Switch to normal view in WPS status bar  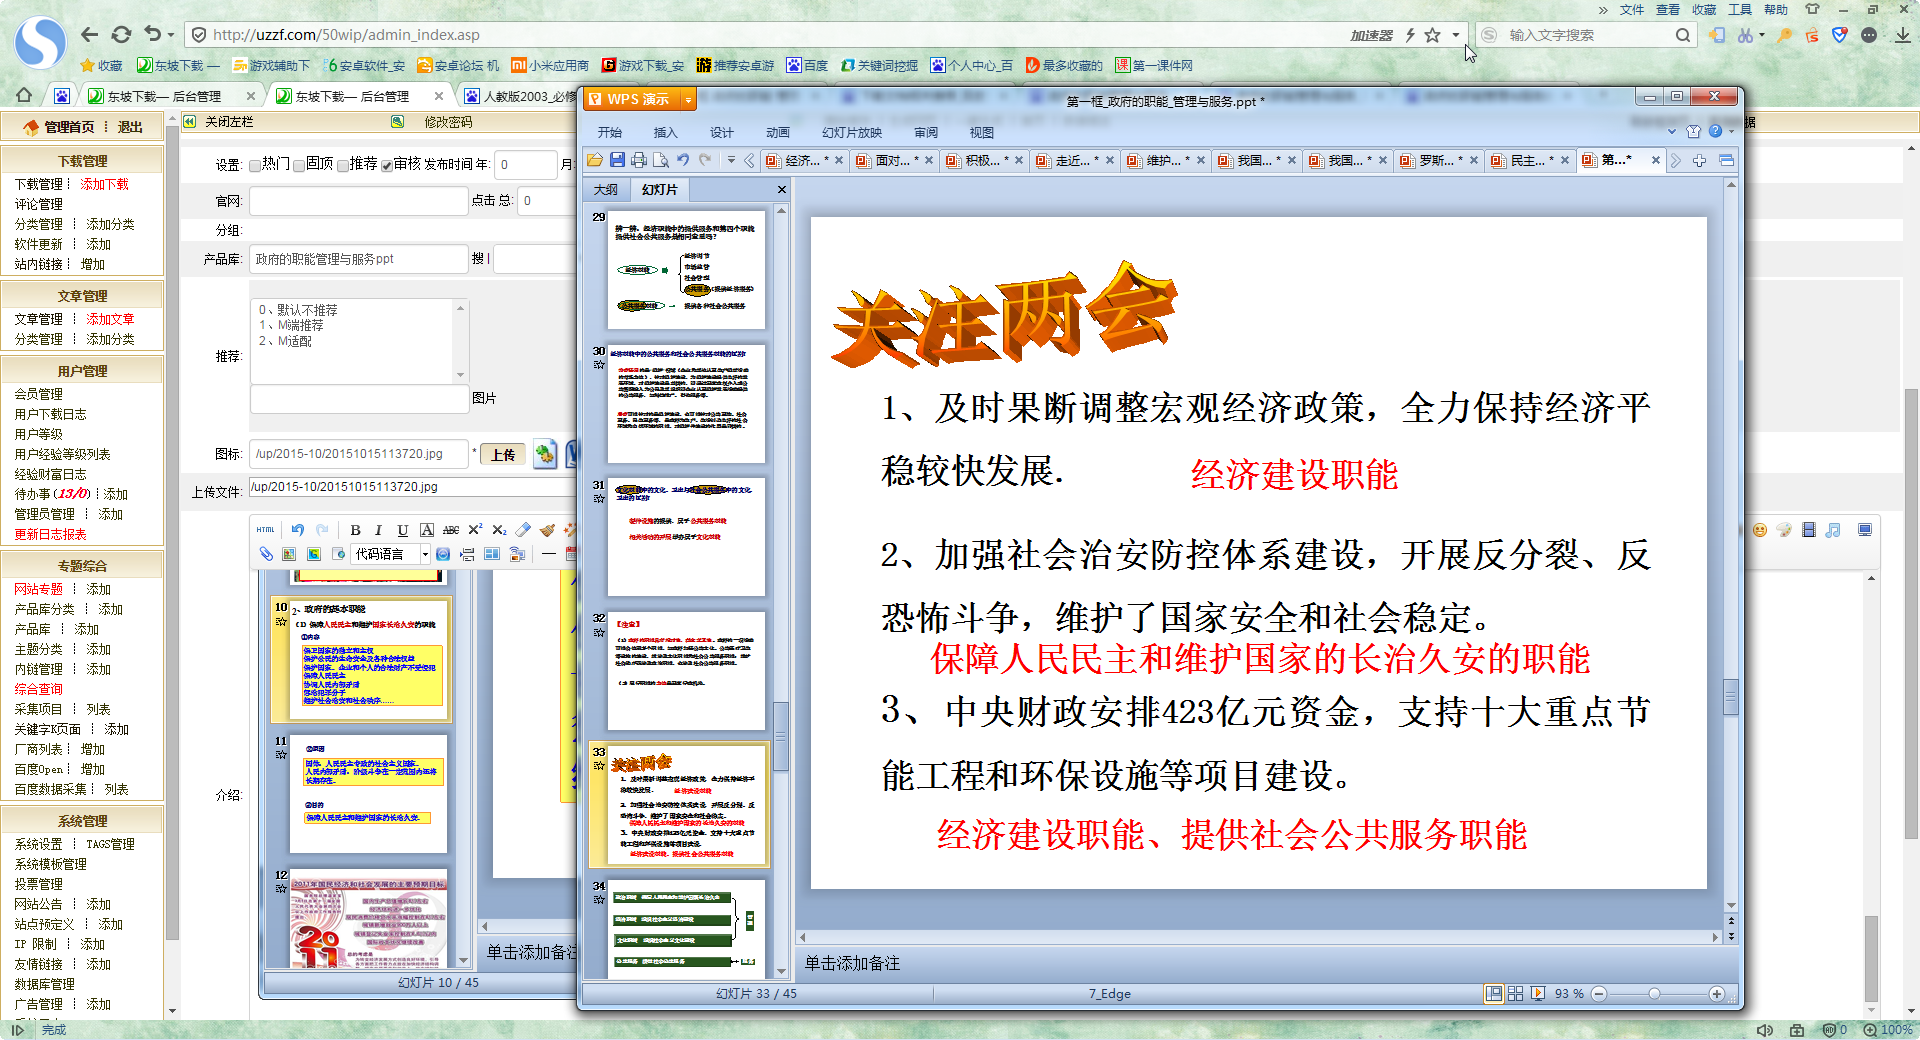pos(1494,994)
